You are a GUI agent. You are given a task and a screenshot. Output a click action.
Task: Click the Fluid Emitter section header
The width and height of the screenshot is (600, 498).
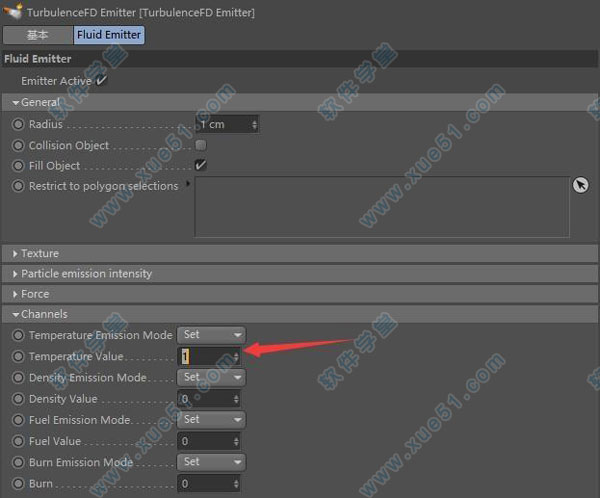click(300, 59)
